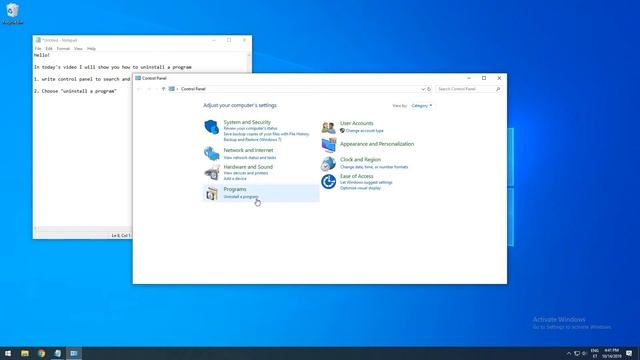Image resolution: width=640 pixels, height=360 pixels.
Task: Open the Recycle Bin on desktop
Action: tap(13, 13)
